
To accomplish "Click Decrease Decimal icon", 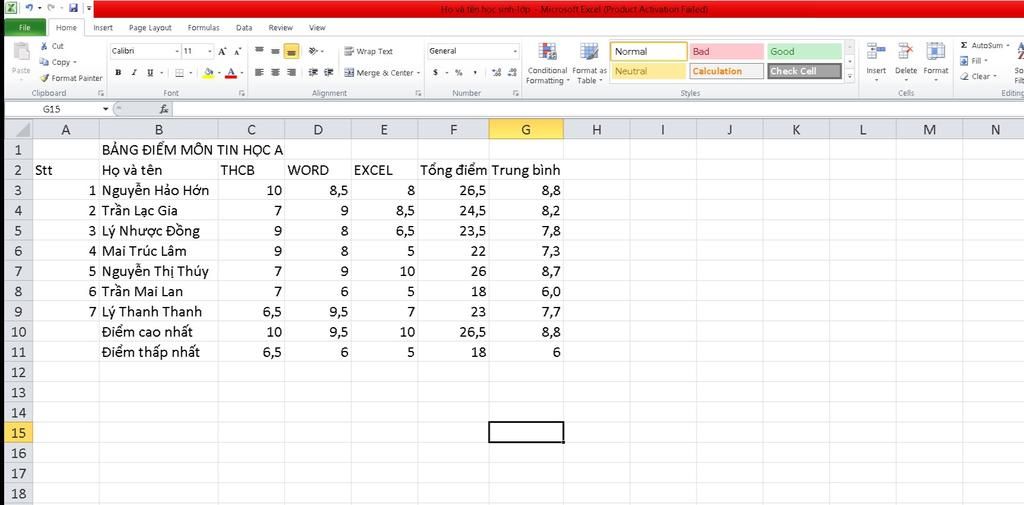I will (511, 73).
